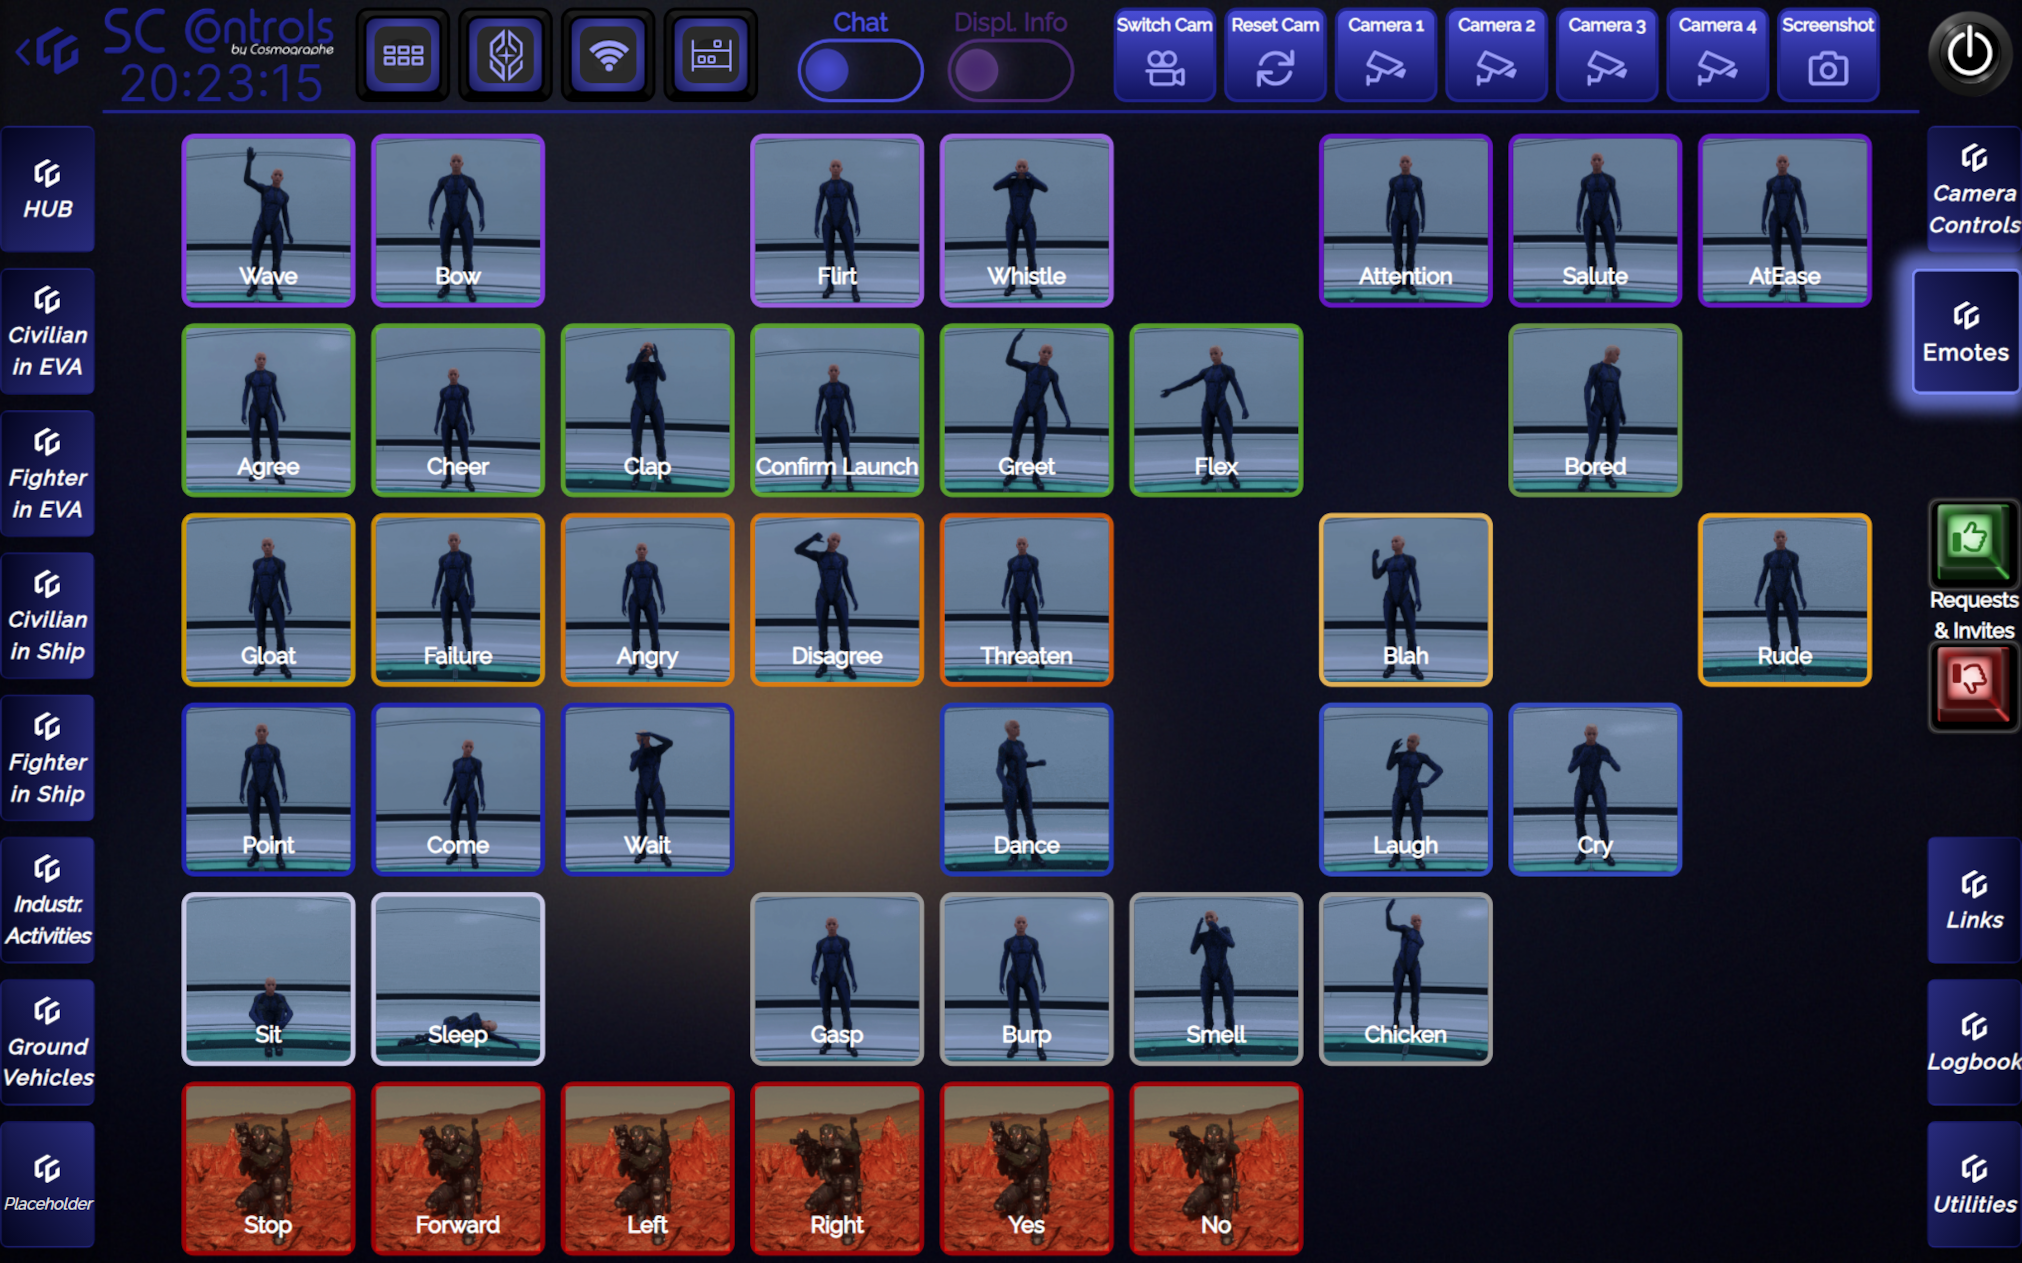This screenshot has width=2022, height=1263.
Task: Trigger the Sit emote
Action: pos(268,979)
